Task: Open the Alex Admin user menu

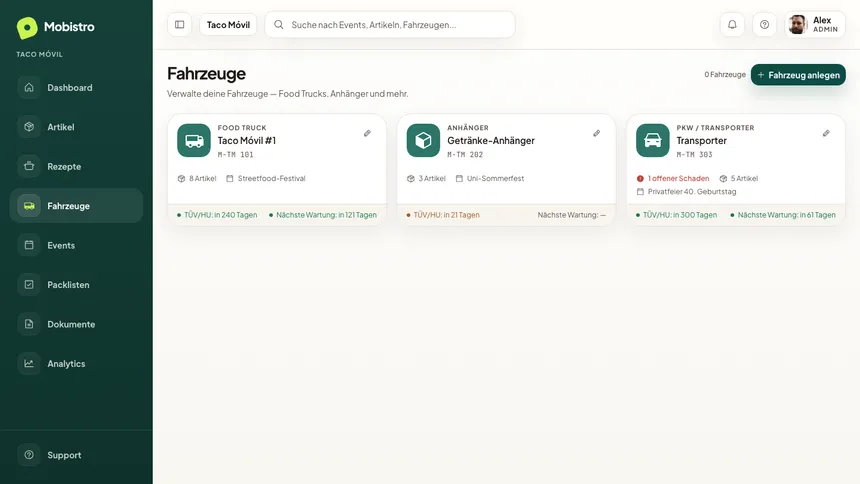Action: tap(815, 25)
